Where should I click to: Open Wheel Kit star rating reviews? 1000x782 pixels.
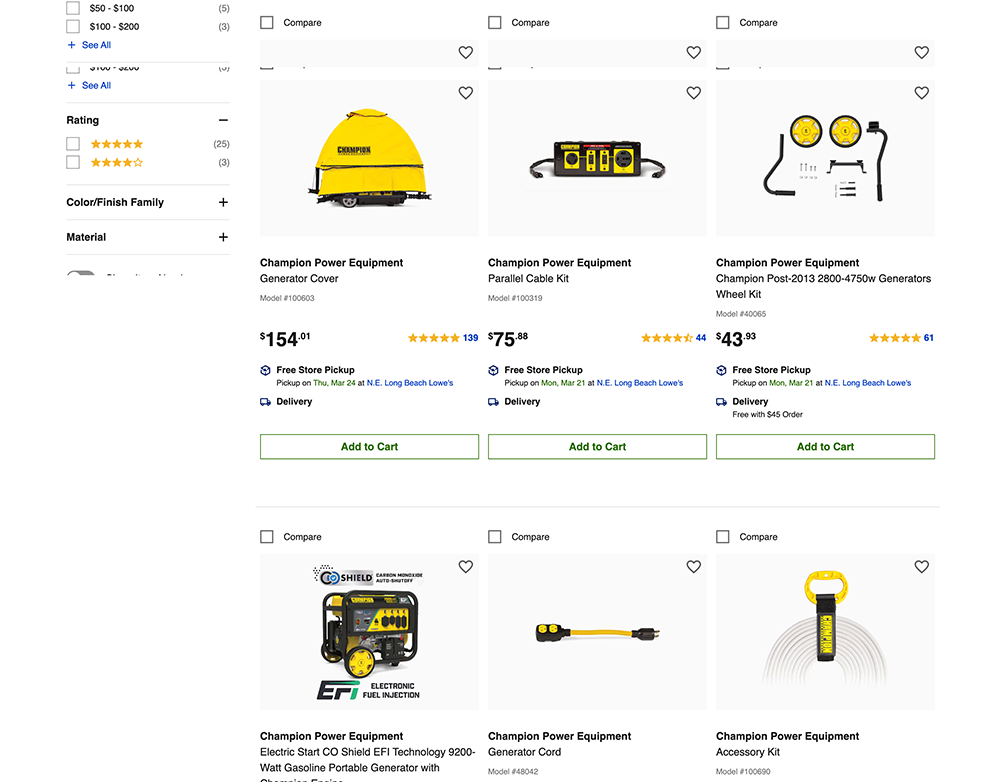coord(895,338)
